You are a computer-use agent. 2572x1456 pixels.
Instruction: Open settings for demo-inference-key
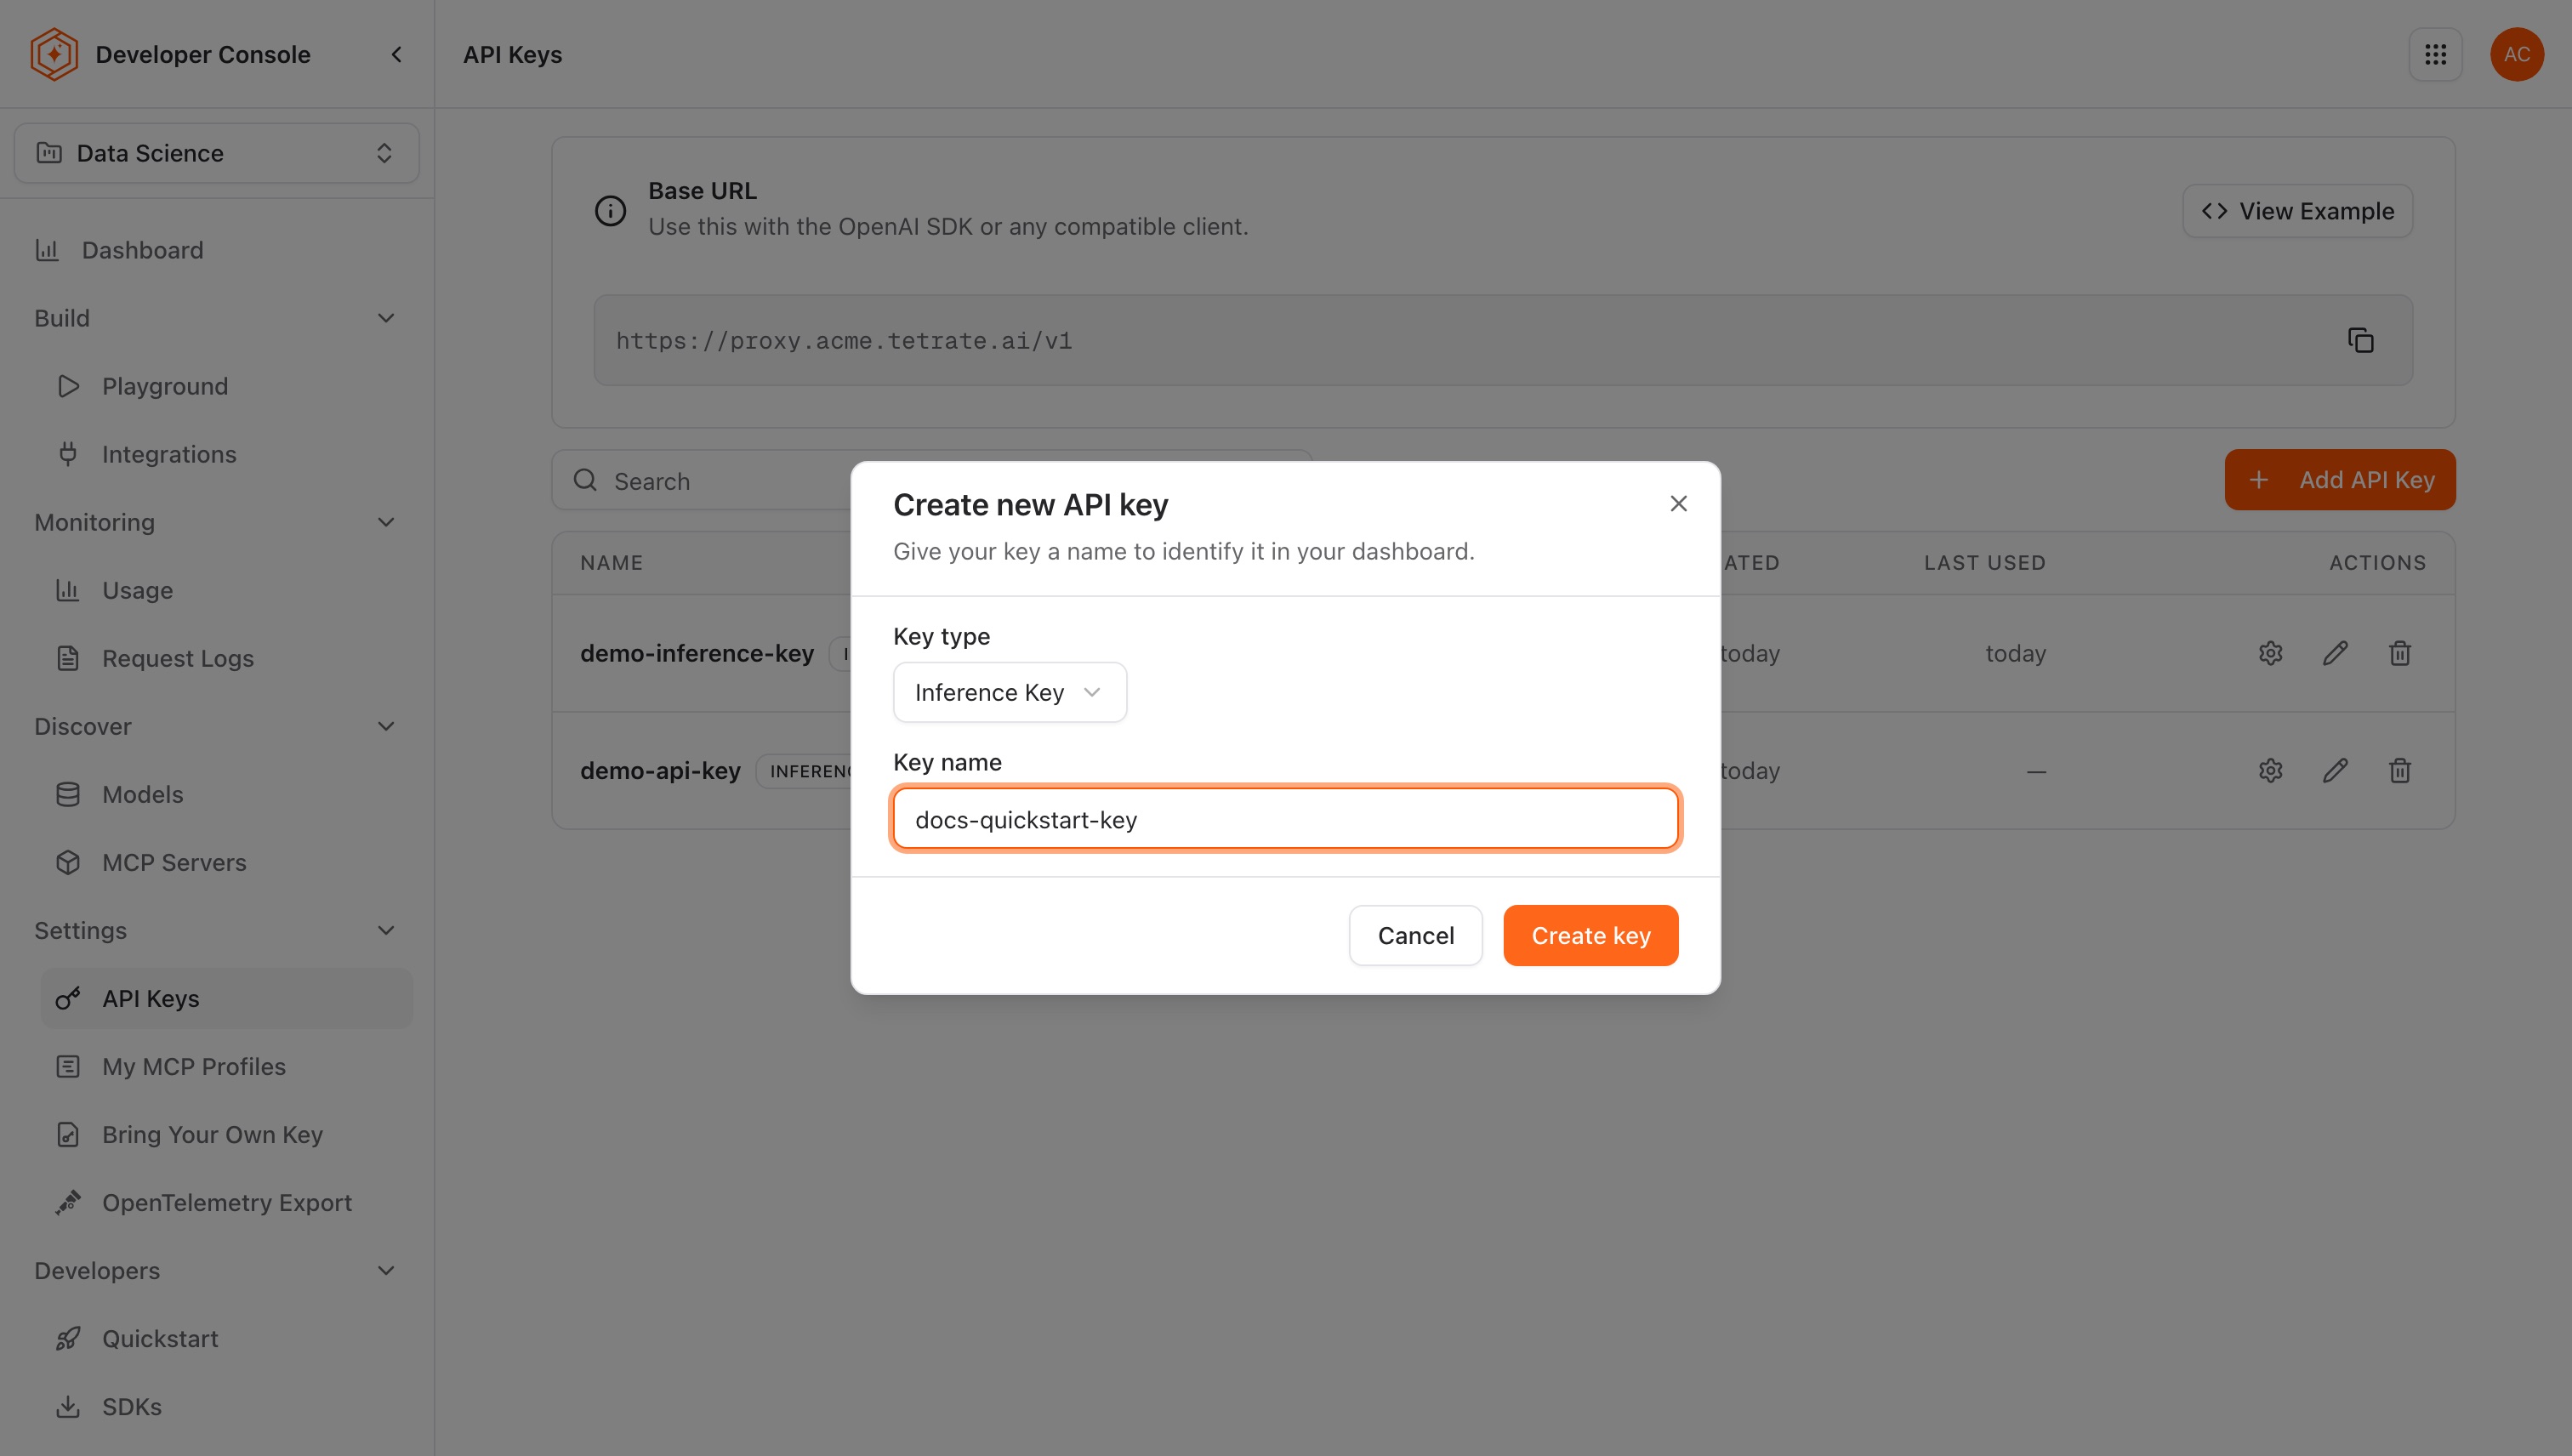click(x=2270, y=653)
